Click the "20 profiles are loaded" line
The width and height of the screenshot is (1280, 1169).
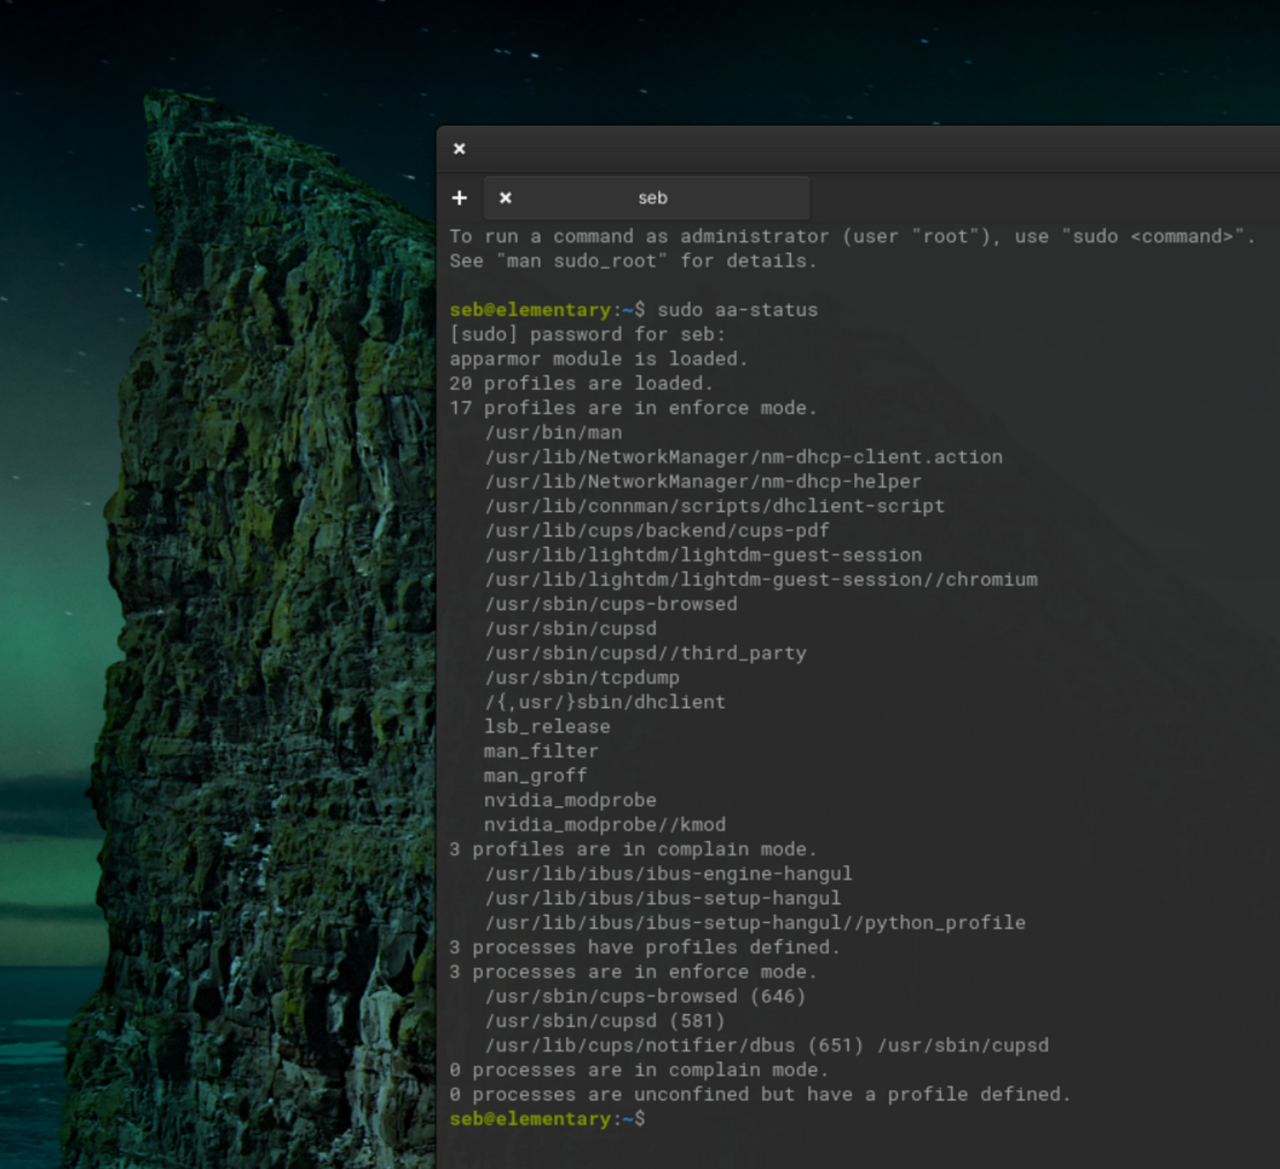click(580, 384)
